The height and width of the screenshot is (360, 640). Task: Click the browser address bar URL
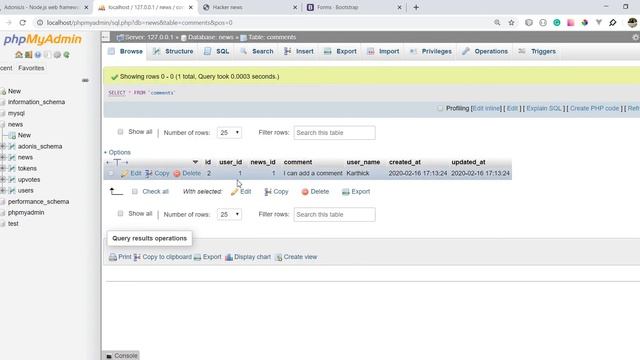point(140,23)
